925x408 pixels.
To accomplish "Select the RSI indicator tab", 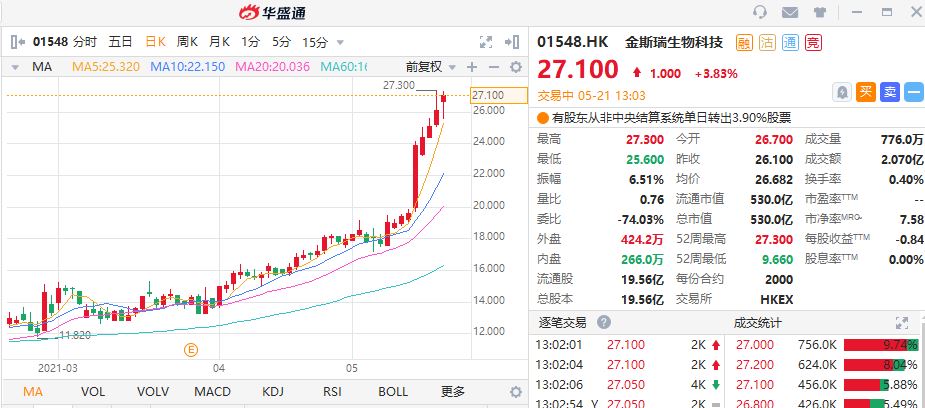I will 332,391.
